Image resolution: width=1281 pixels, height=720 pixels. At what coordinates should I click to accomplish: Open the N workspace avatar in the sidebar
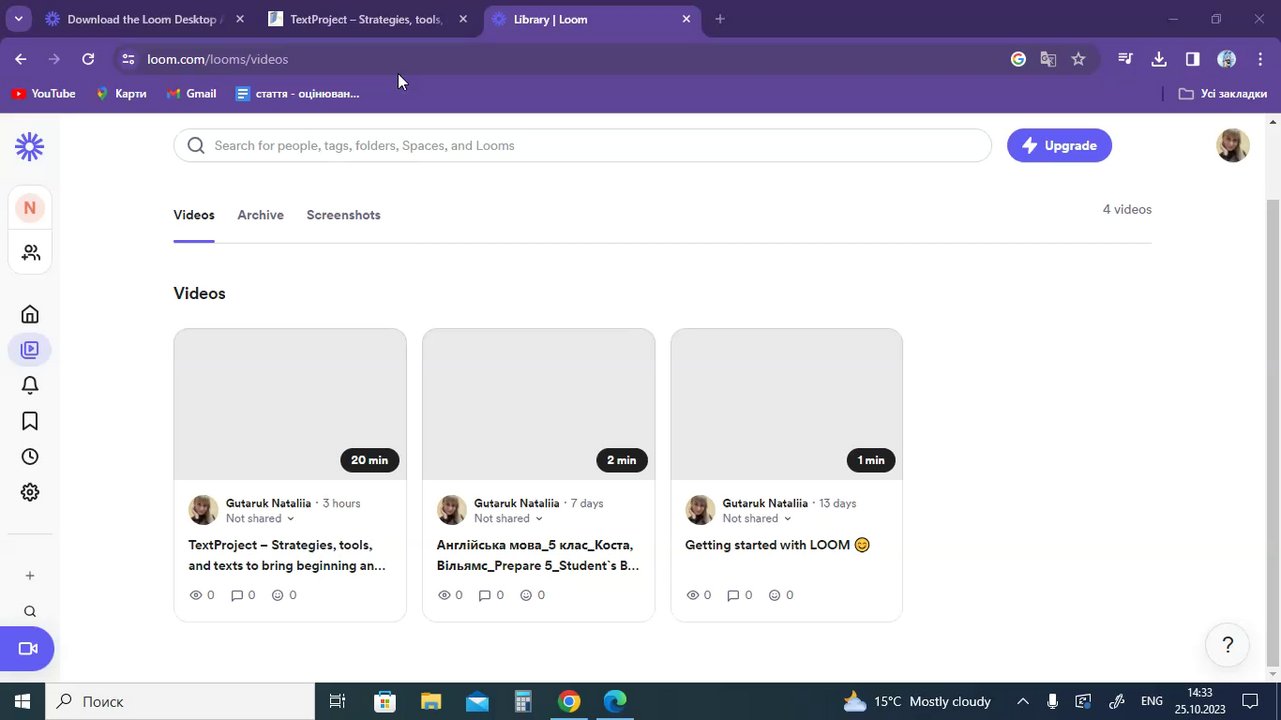tap(30, 208)
